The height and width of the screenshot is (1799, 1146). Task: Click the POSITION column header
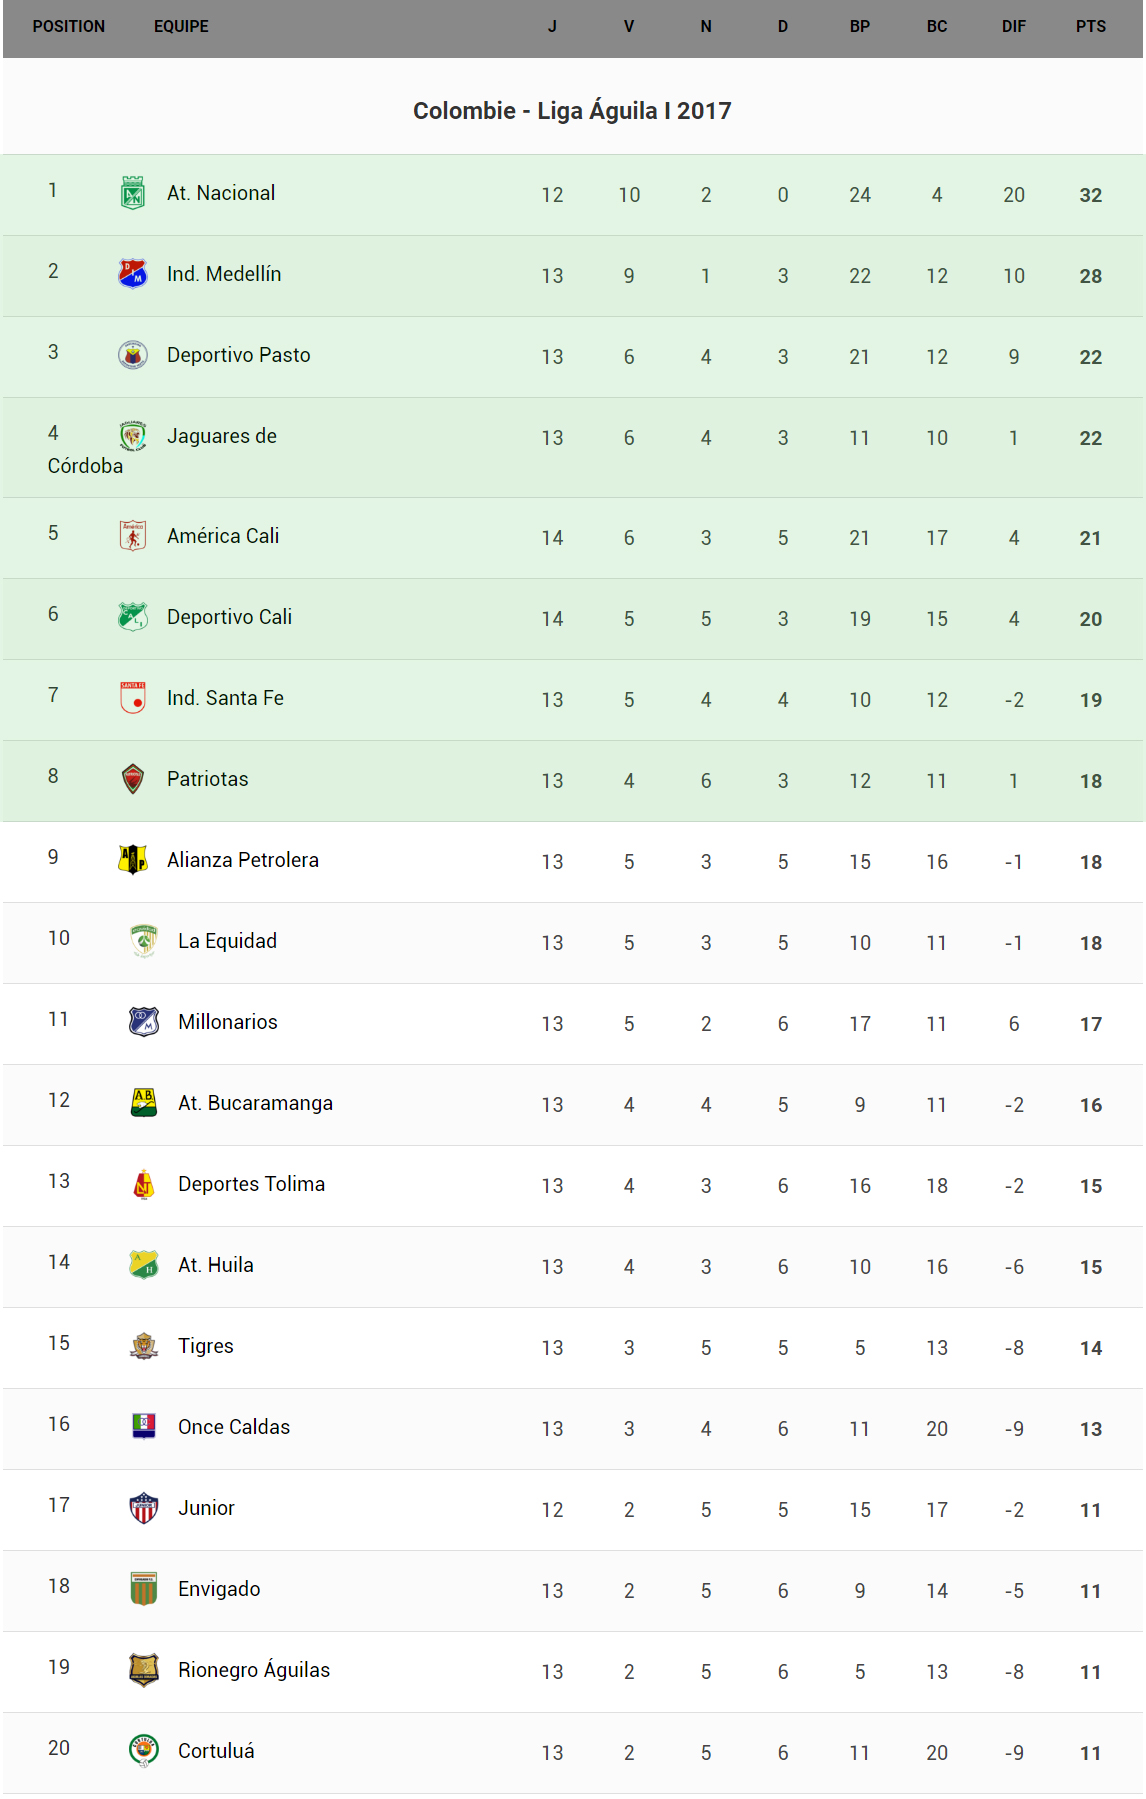68,27
